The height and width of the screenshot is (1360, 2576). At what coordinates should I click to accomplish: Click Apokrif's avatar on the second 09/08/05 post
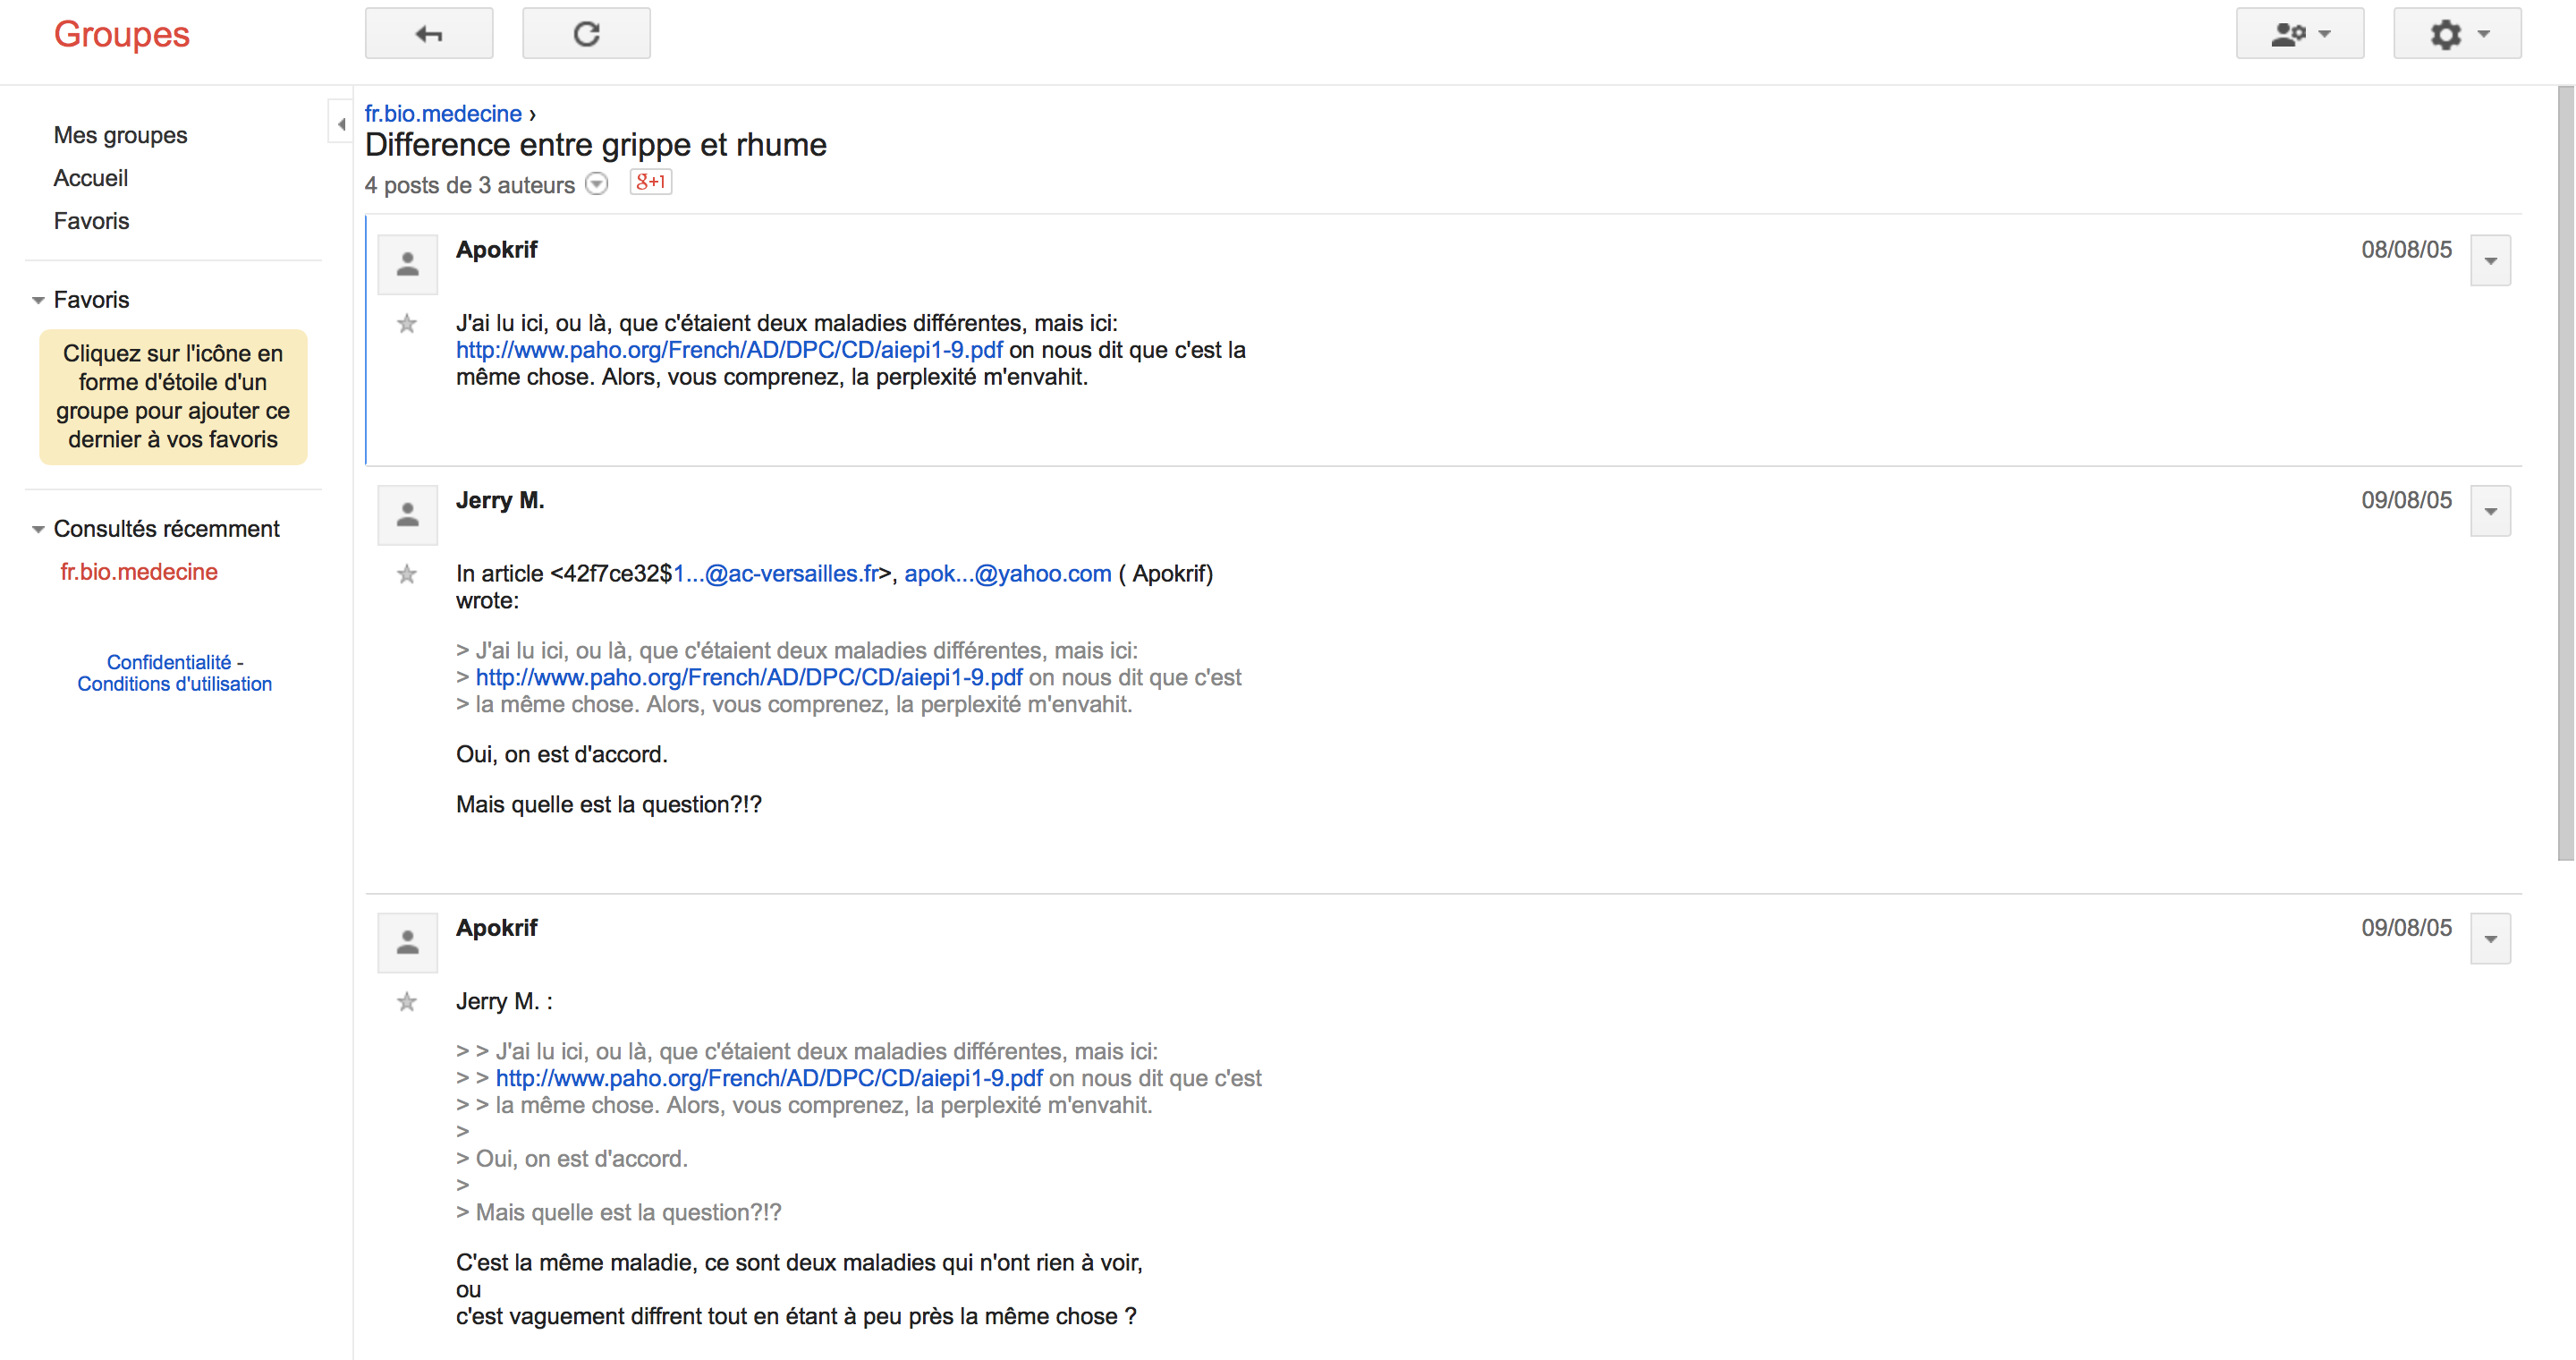tap(408, 942)
